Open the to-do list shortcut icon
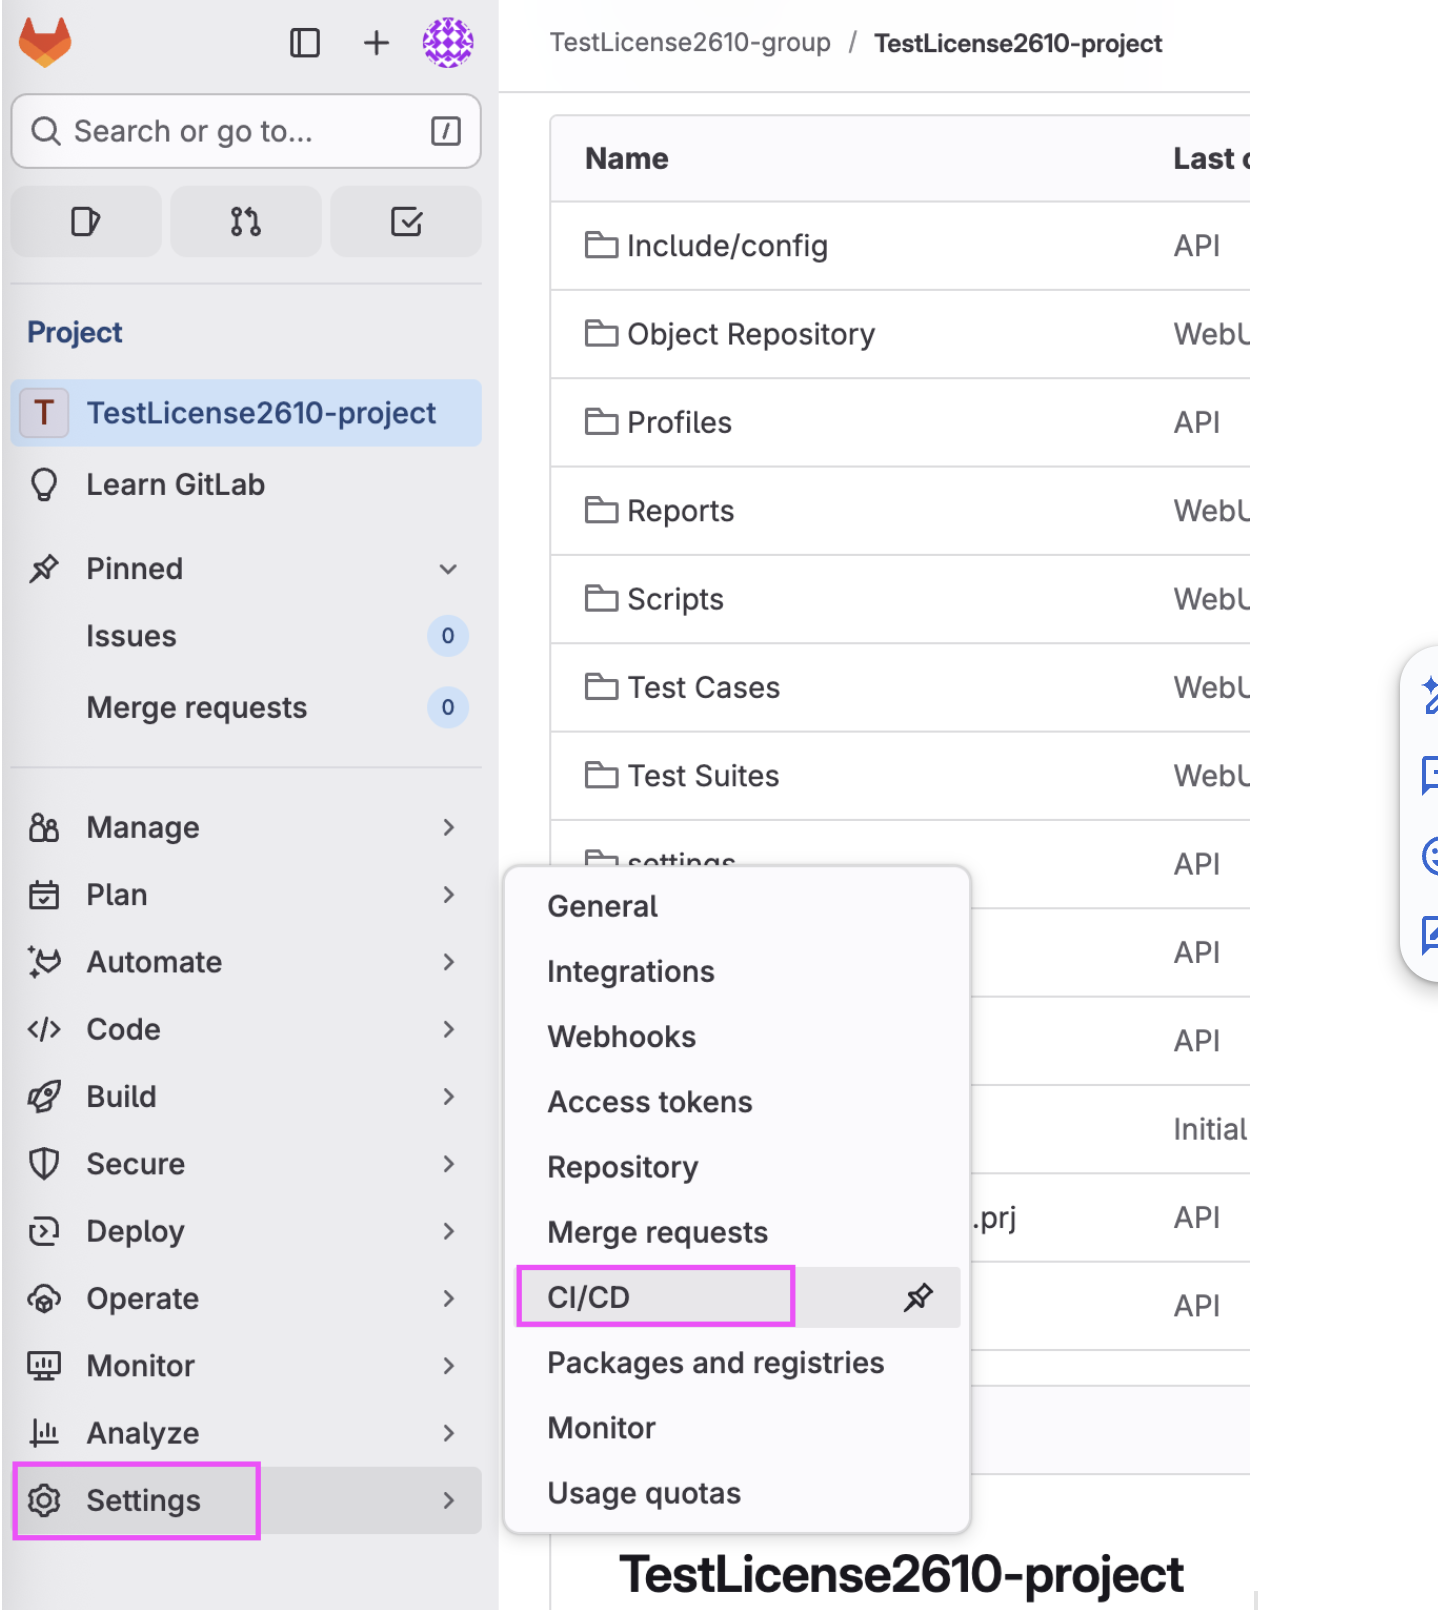This screenshot has height=1610, width=1438. click(x=406, y=221)
